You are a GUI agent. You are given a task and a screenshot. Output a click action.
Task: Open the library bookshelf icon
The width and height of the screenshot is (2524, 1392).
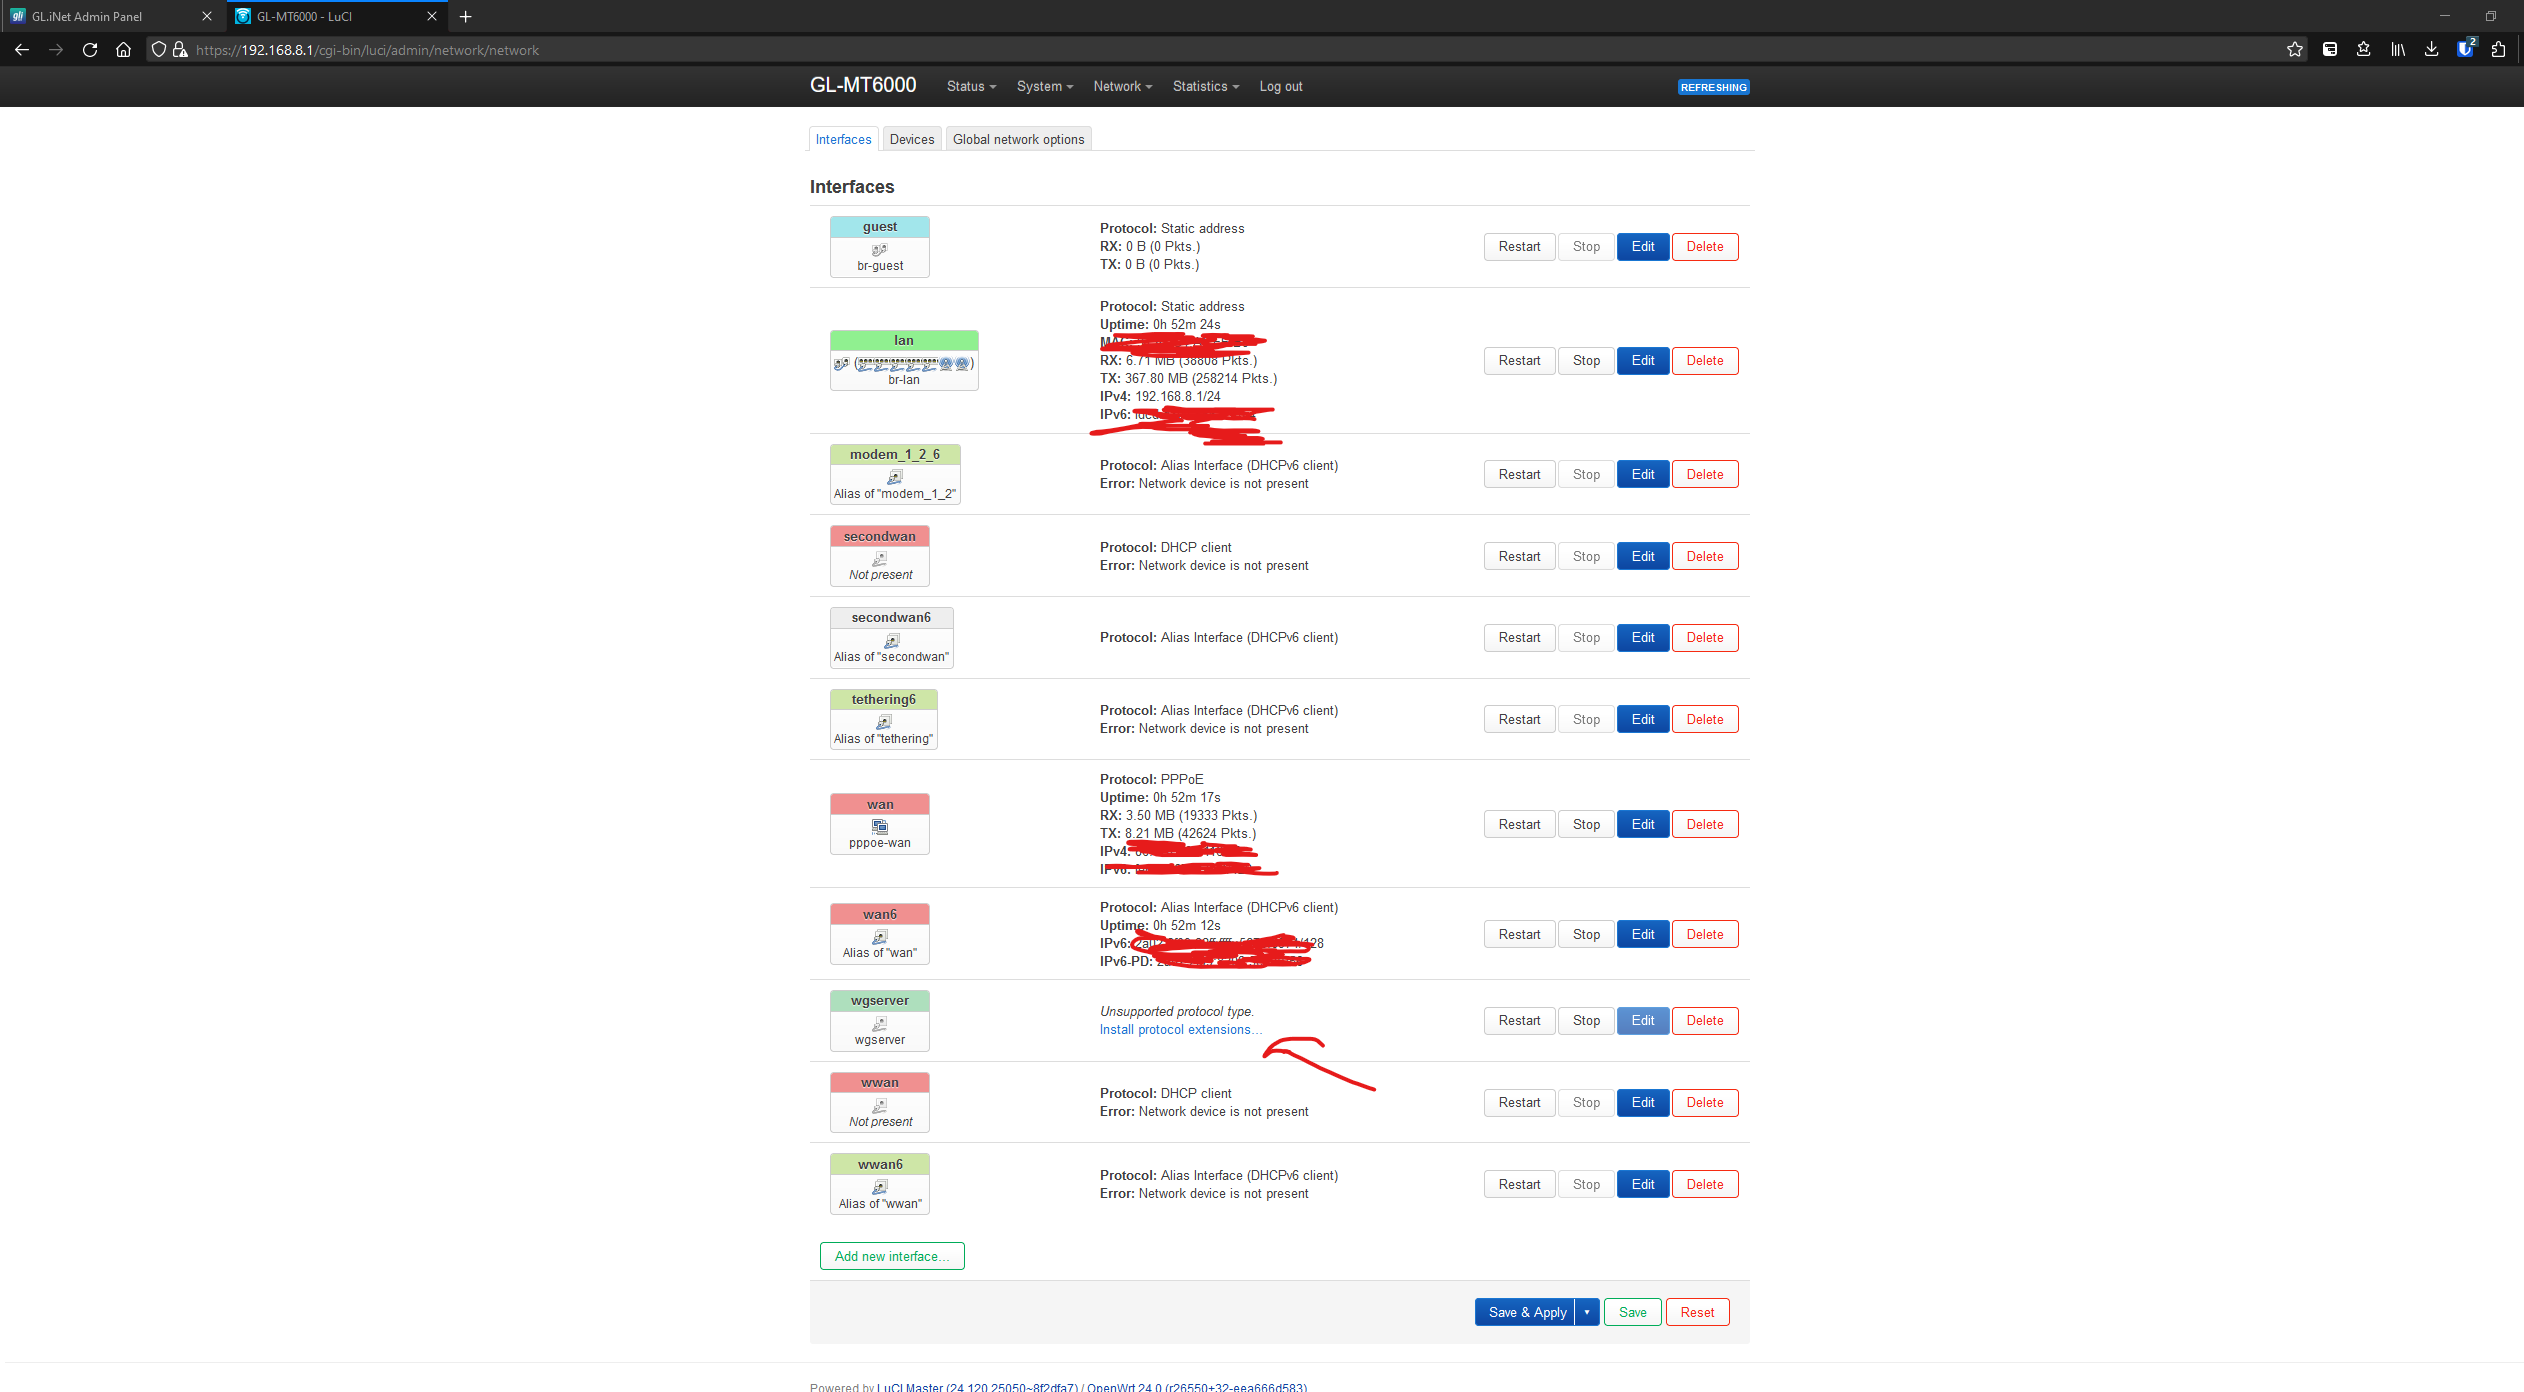(x=2397, y=50)
